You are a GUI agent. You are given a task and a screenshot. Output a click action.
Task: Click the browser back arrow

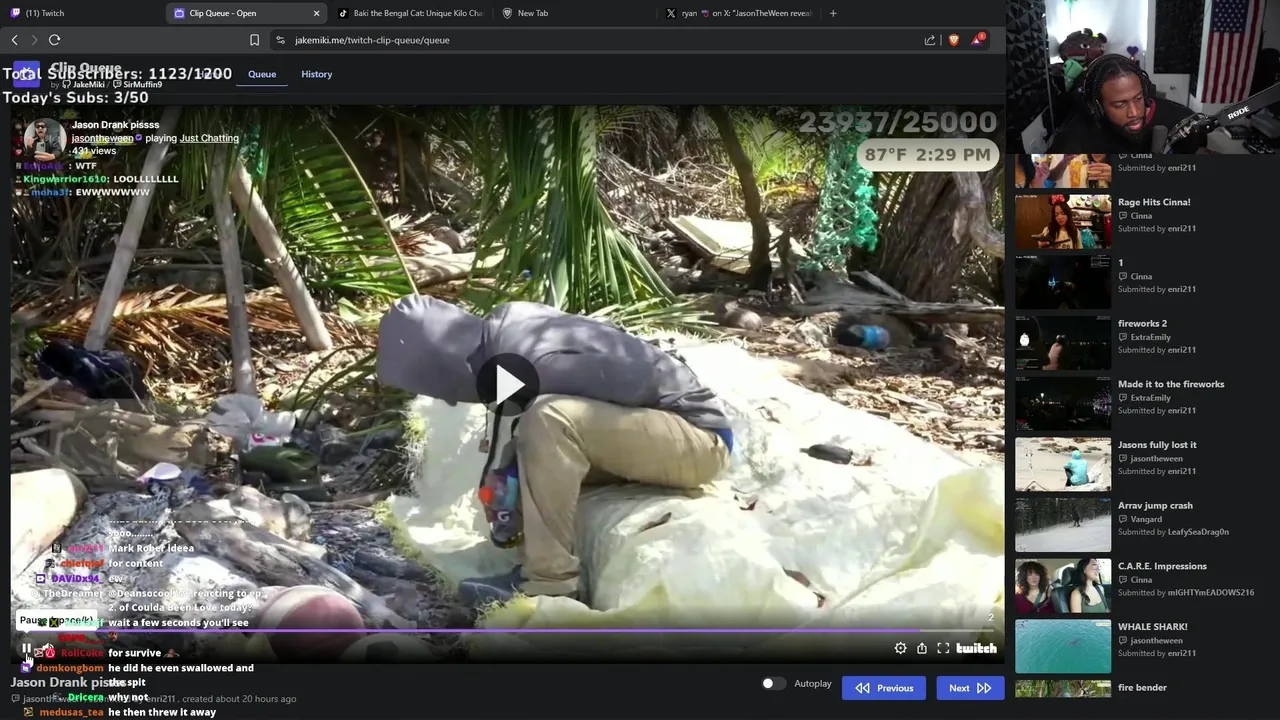(15, 40)
